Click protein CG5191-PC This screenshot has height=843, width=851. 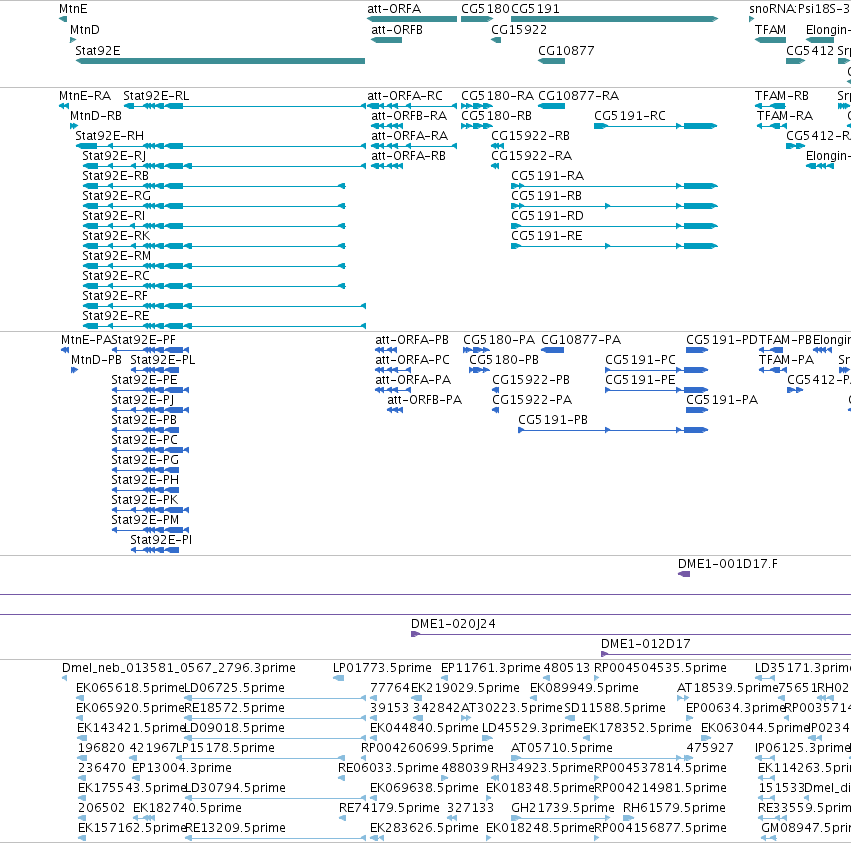coord(657,370)
